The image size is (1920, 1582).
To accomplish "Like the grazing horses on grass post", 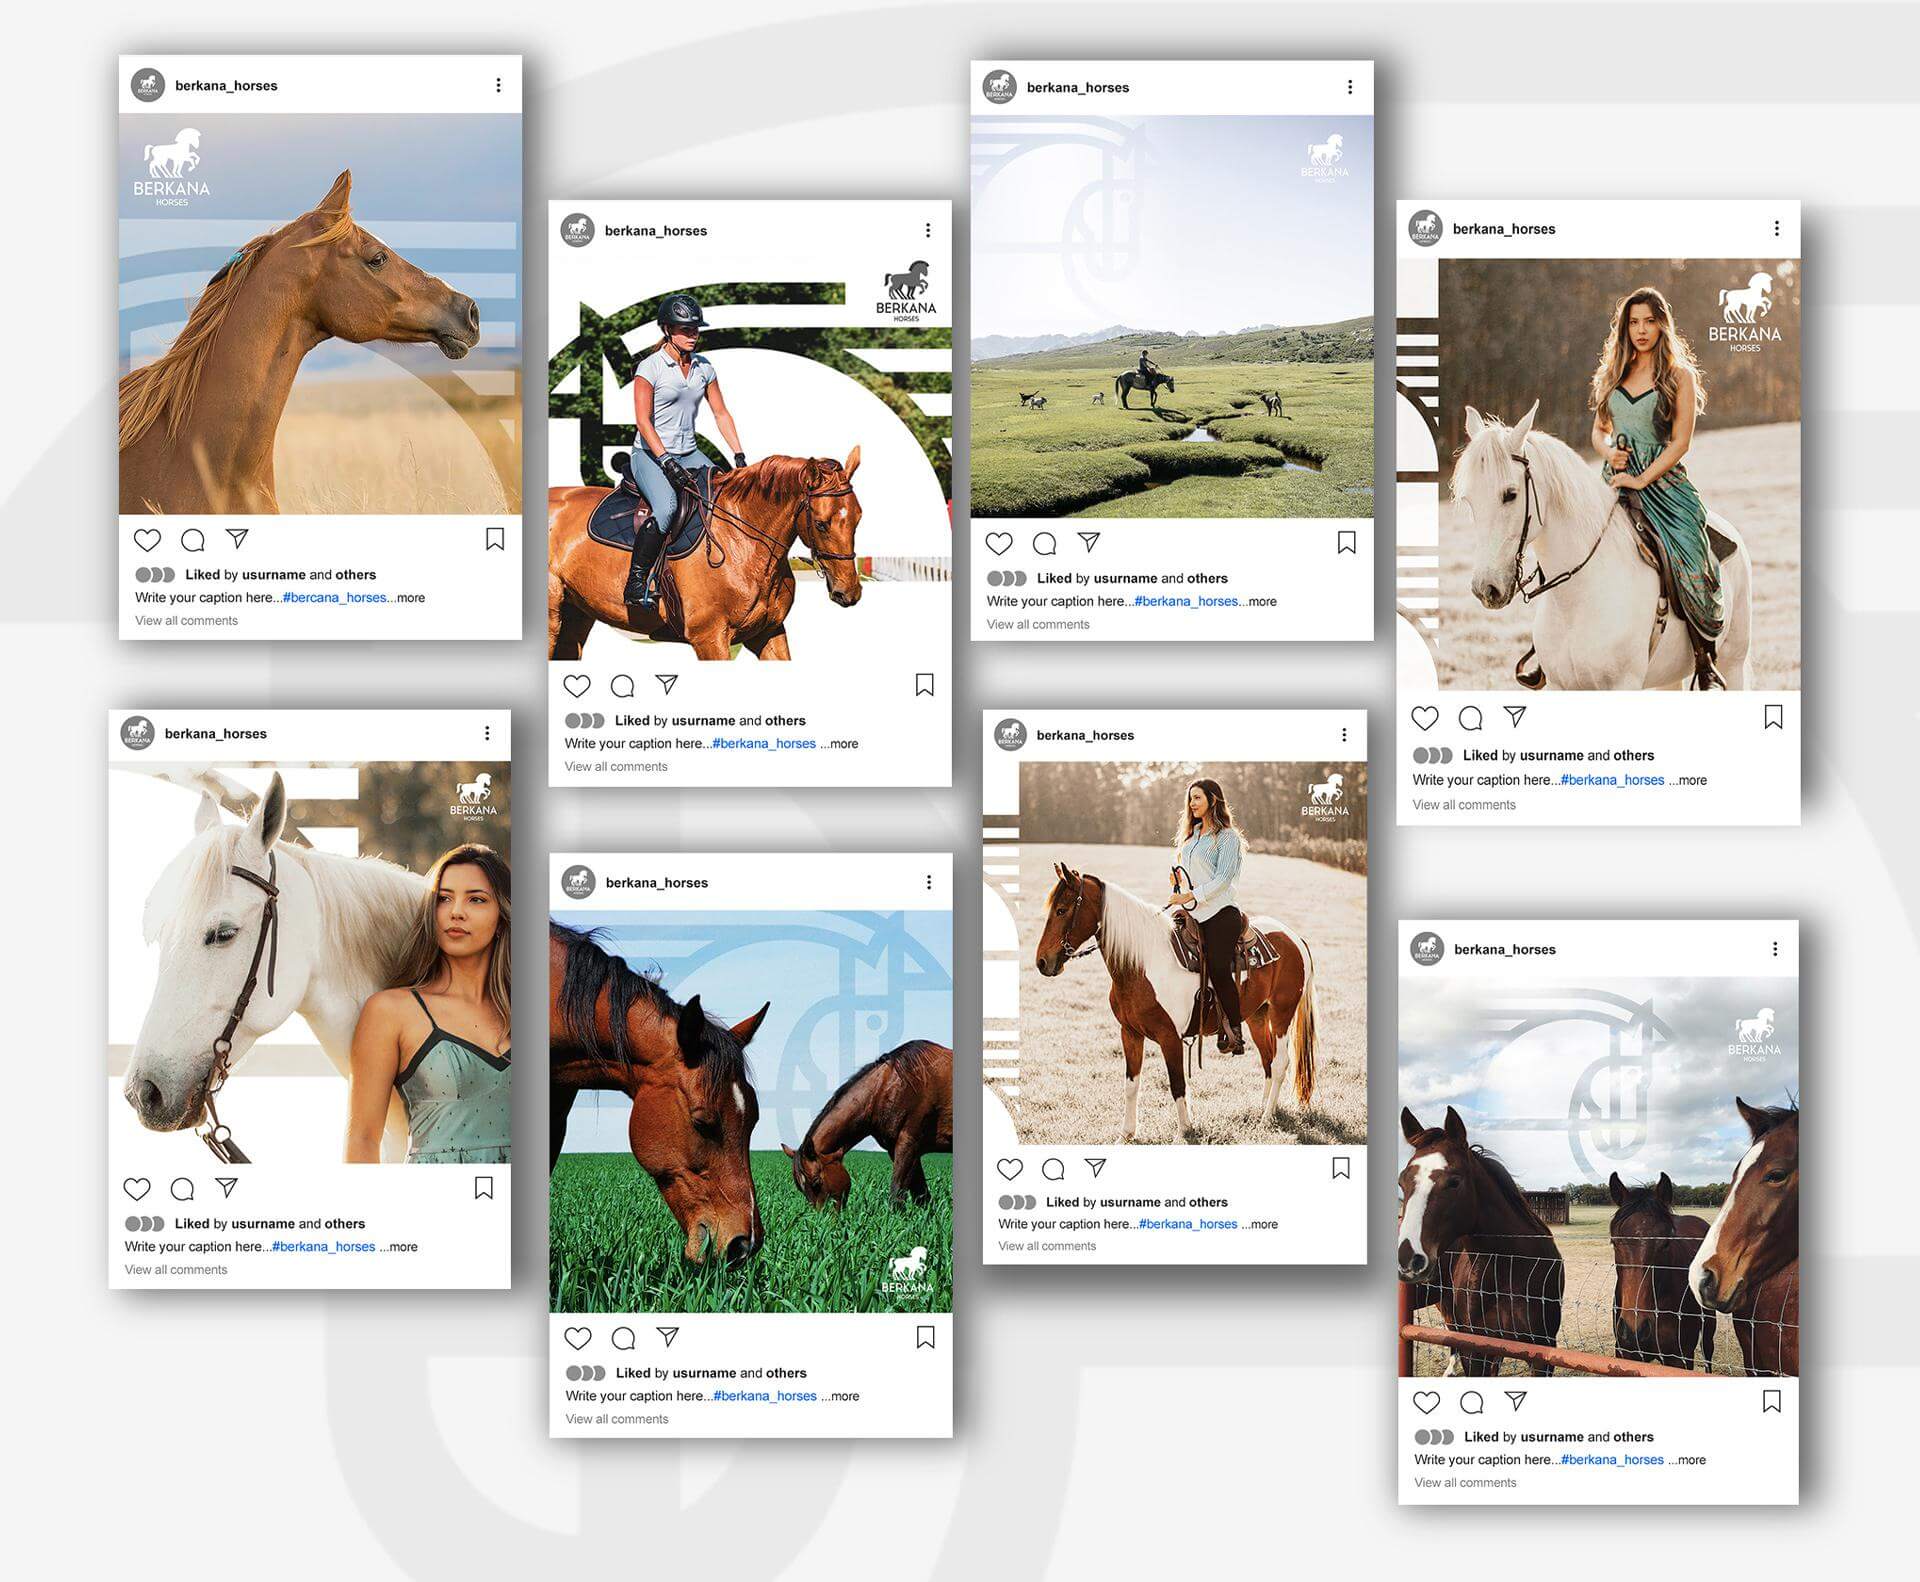I will click(x=578, y=1338).
